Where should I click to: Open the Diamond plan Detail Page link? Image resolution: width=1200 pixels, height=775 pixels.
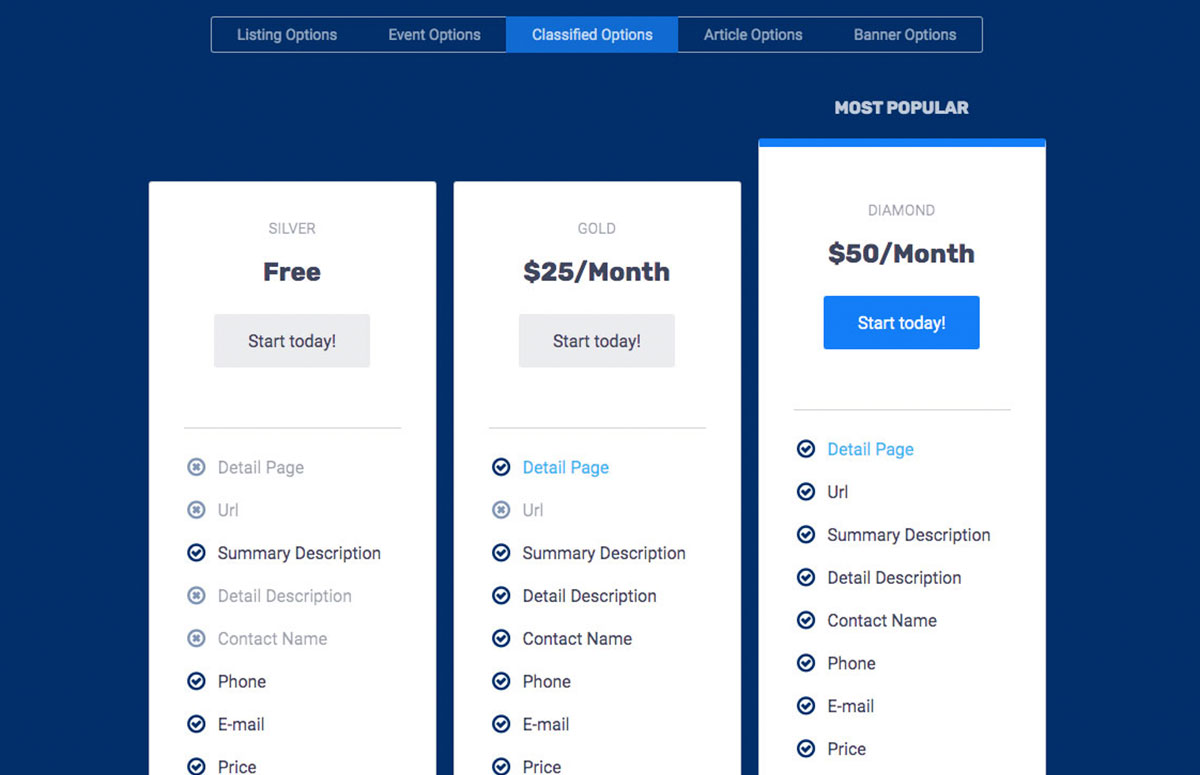pyautogui.click(x=870, y=450)
